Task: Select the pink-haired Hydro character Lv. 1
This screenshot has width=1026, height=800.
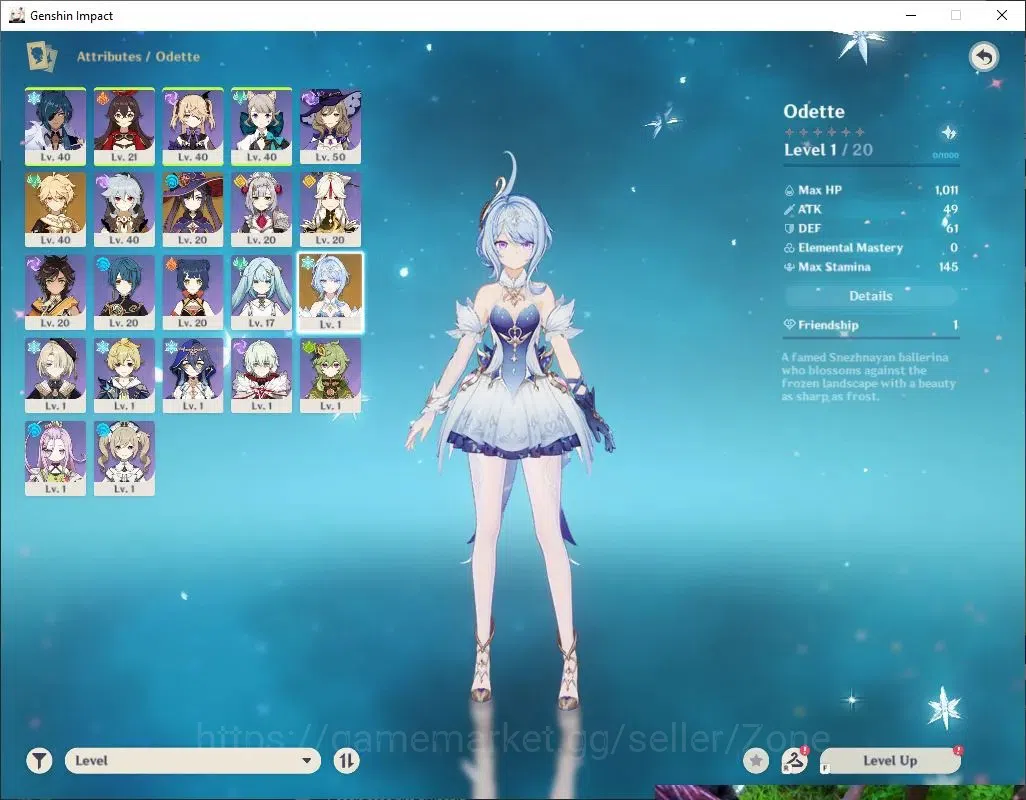Action: [x=56, y=459]
